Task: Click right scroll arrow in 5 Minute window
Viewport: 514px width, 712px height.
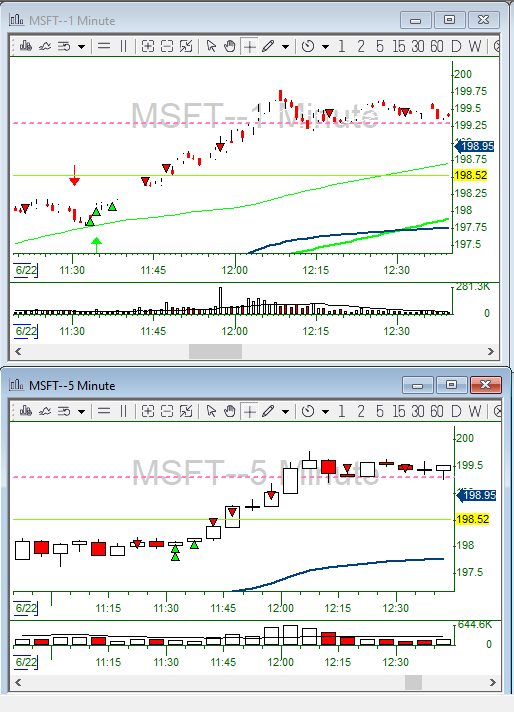Action: tap(492, 682)
